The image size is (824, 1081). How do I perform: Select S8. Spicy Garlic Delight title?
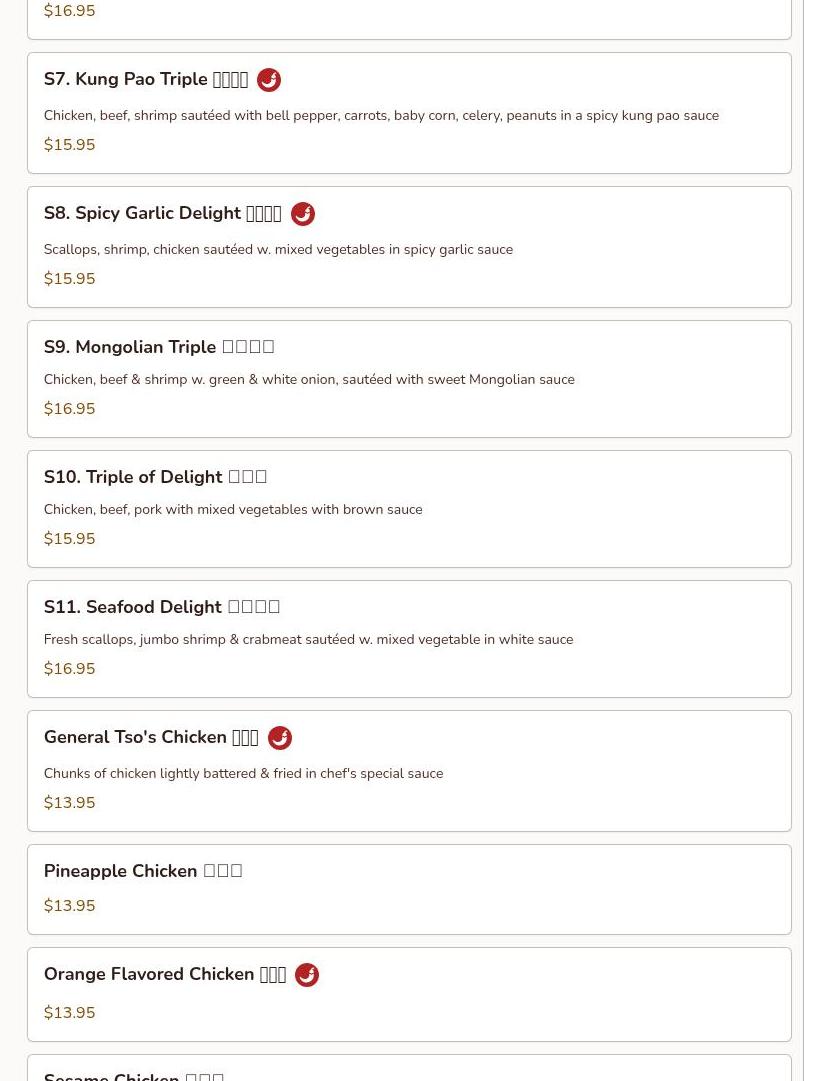tap(162, 214)
